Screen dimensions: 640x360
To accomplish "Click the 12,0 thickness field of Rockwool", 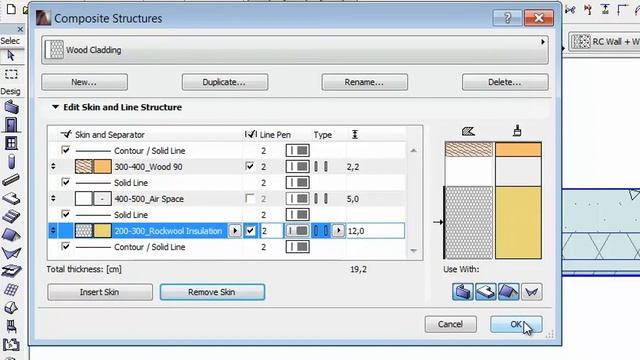I will point(376,231).
